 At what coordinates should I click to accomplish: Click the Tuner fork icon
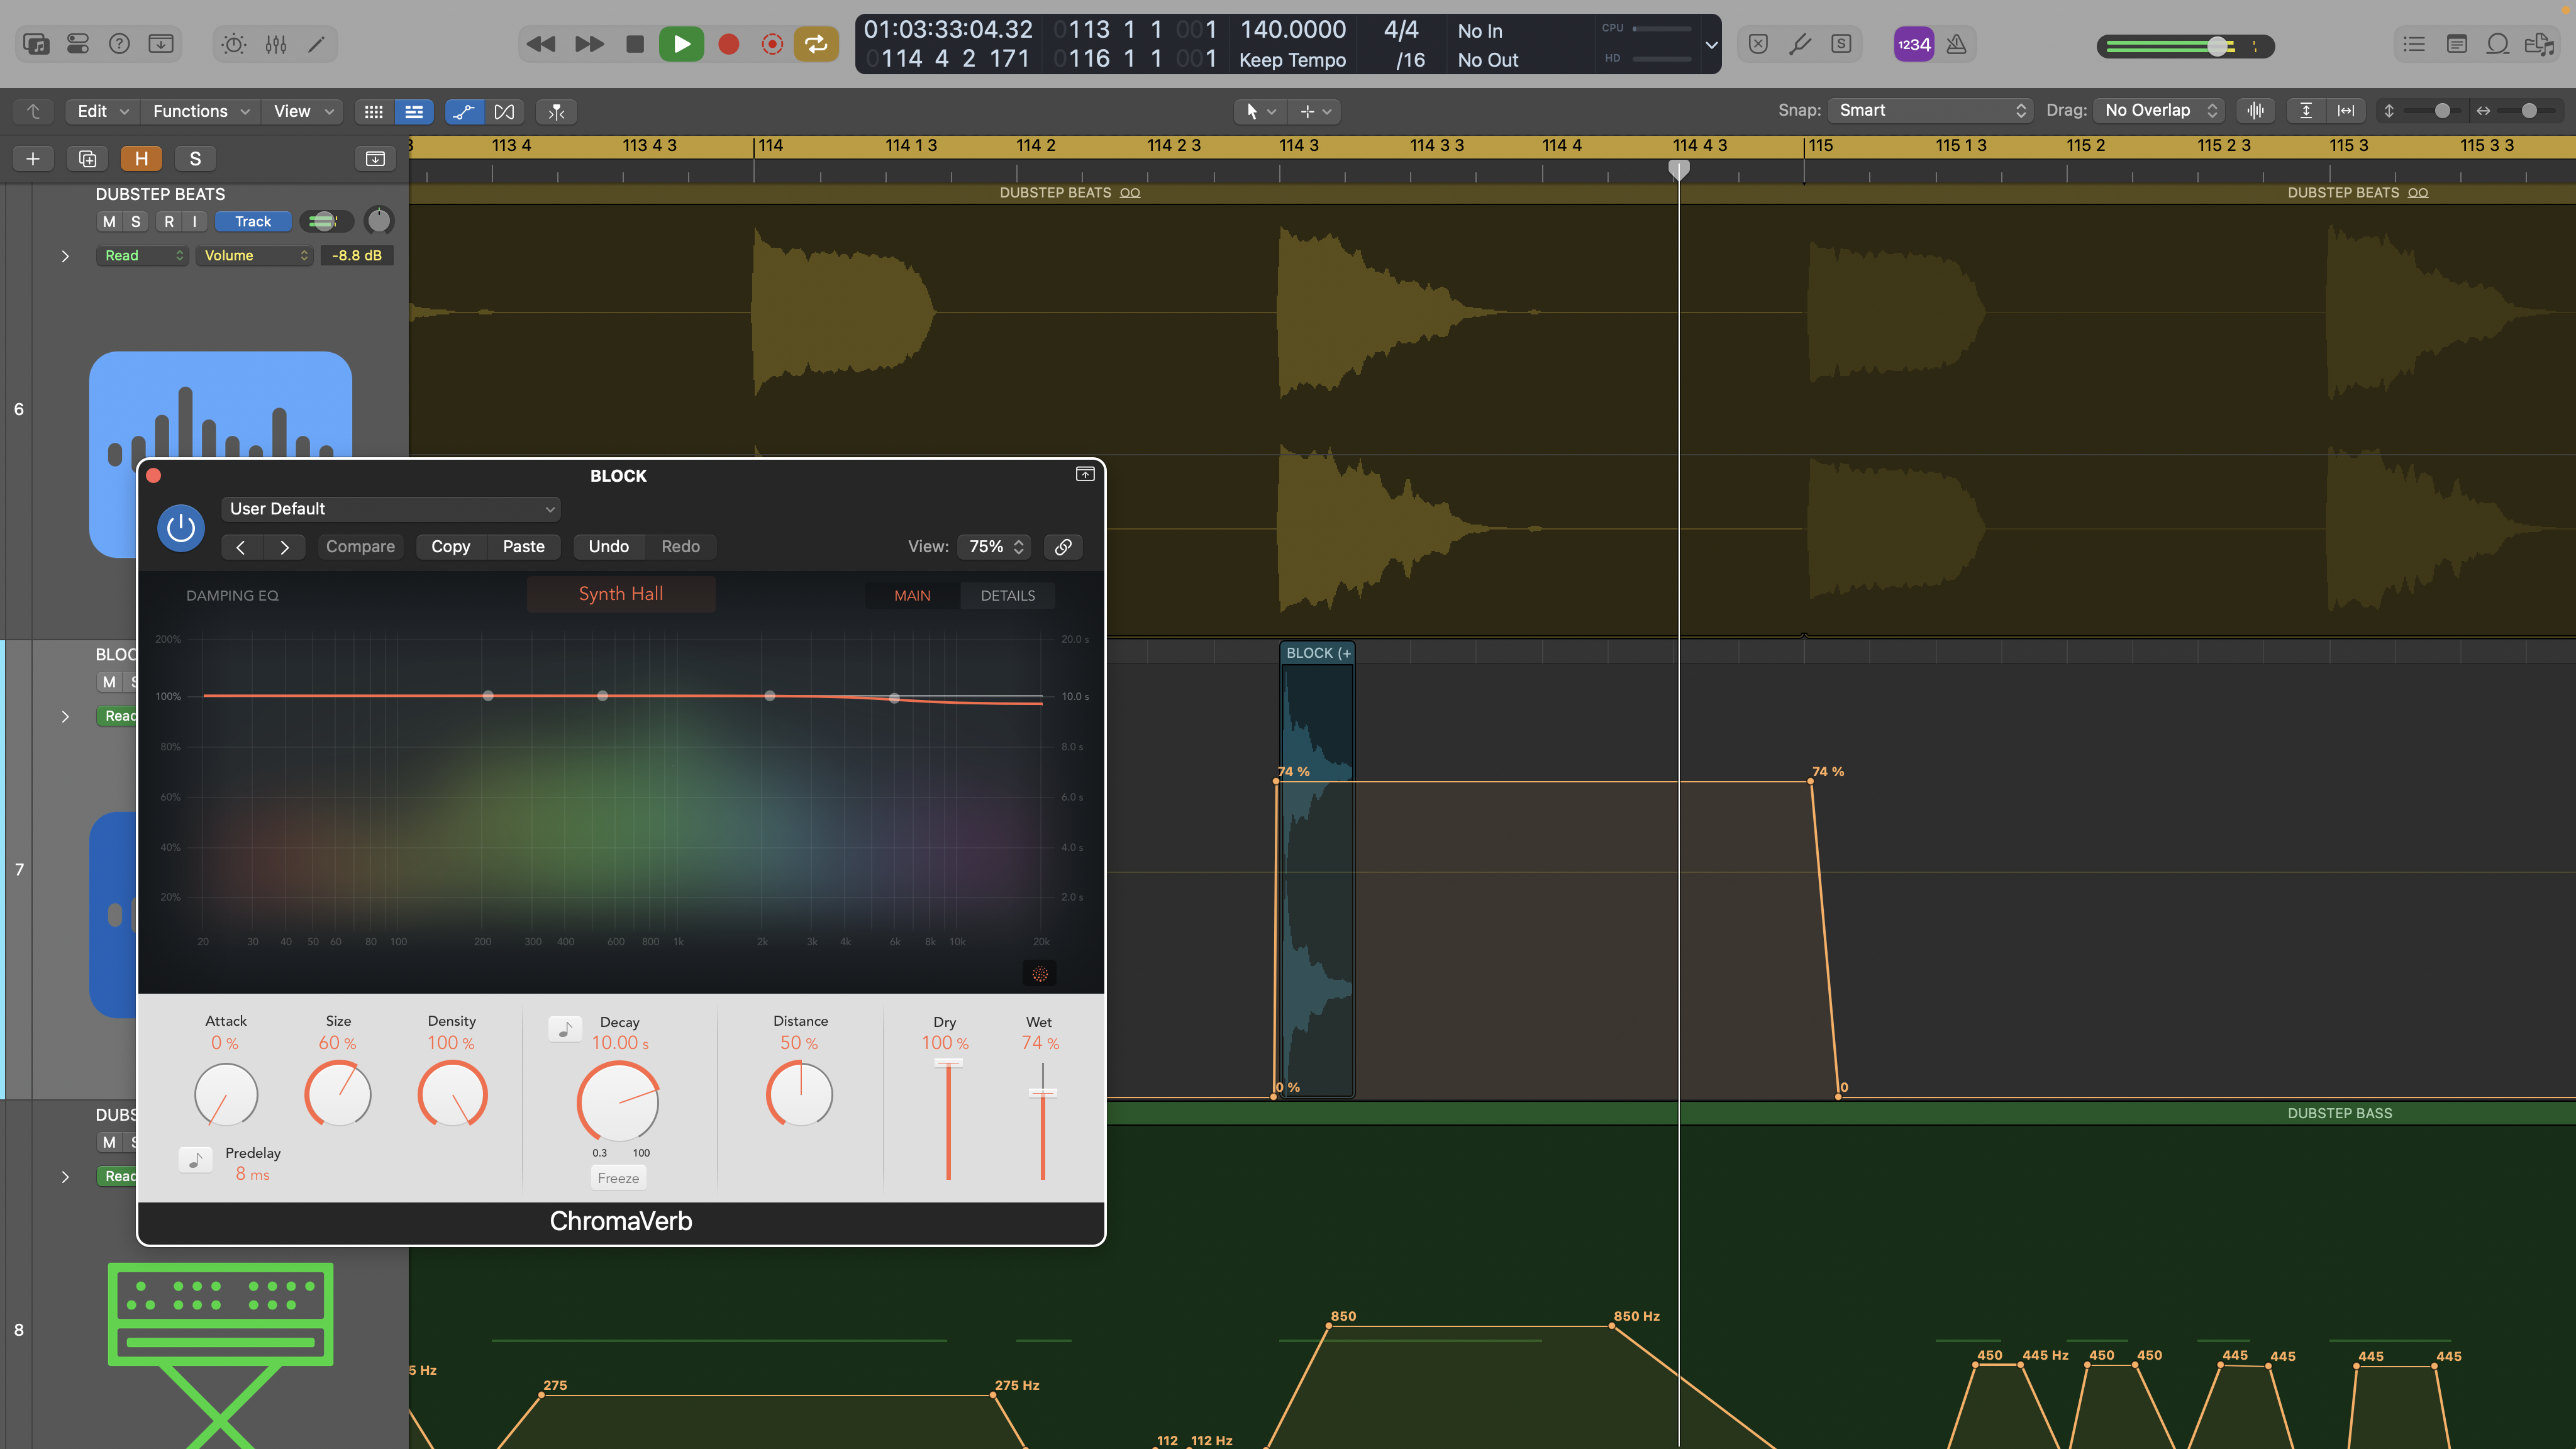(1800, 44)
